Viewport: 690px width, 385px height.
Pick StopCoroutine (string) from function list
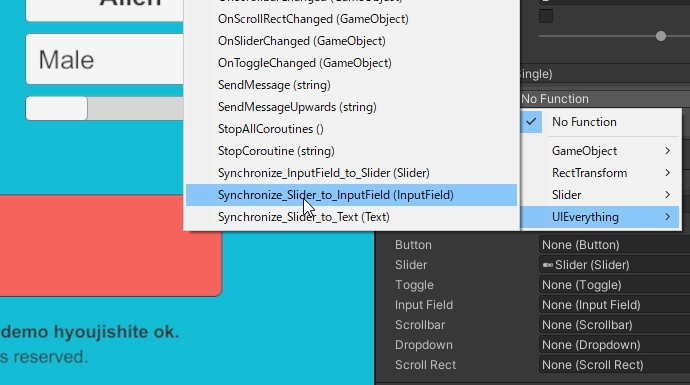point(351,151)
